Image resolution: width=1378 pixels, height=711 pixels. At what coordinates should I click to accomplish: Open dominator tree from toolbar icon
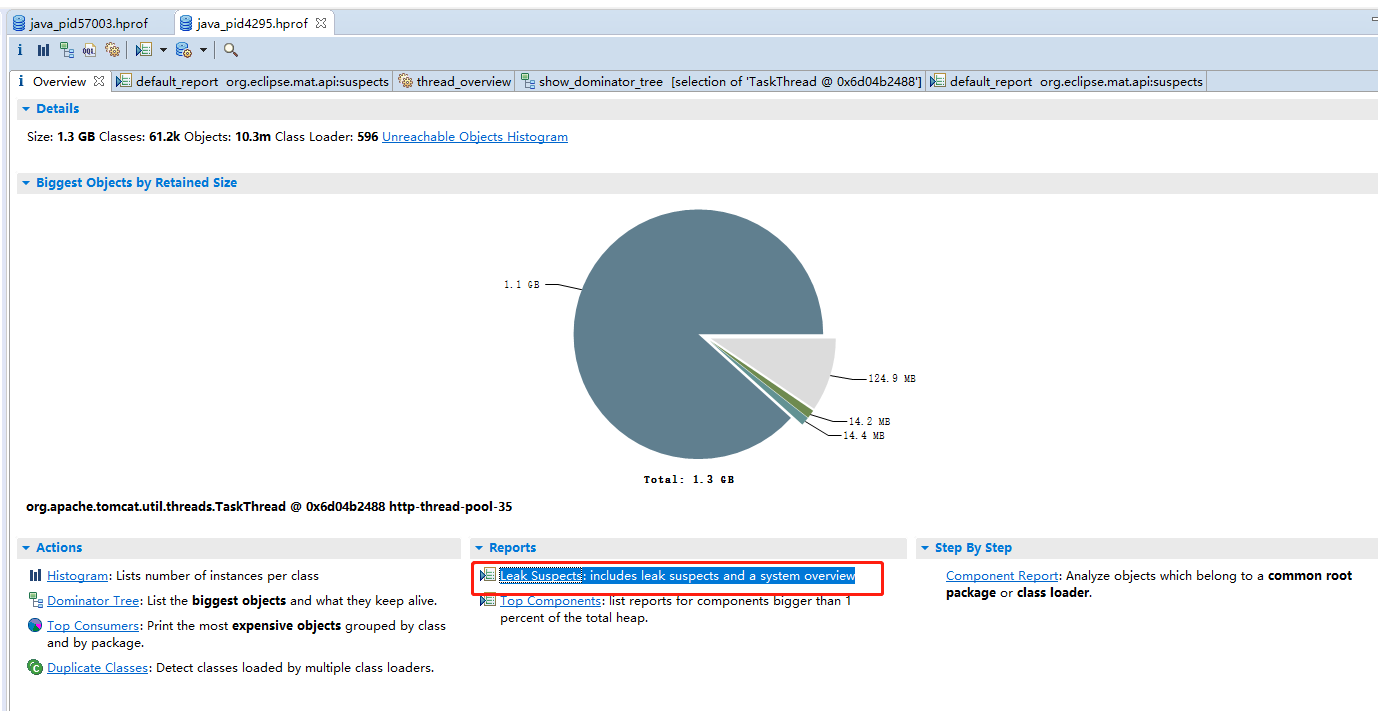66,50
